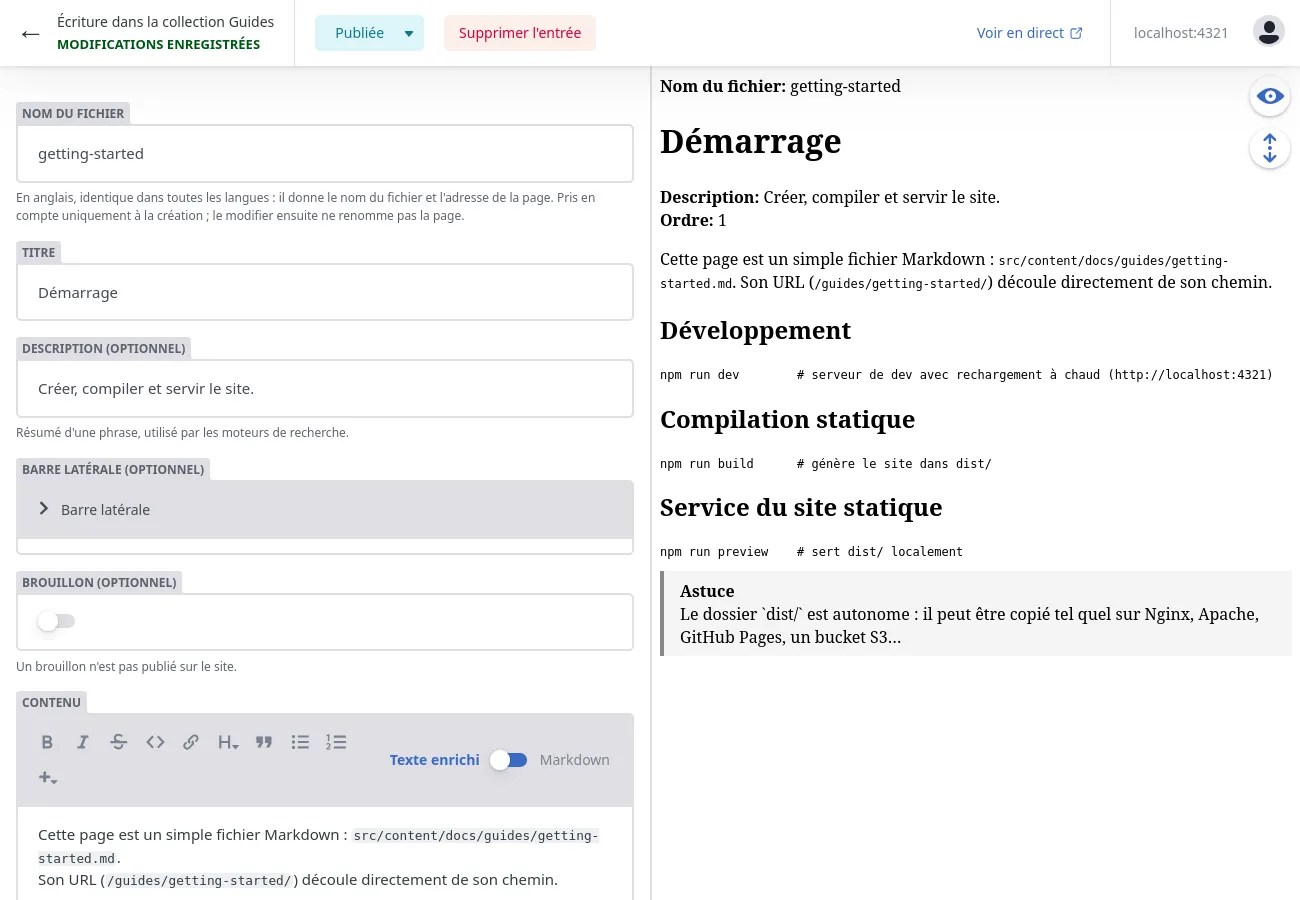1300x900 pixels.
Task: Click into the Contenu editor text area
Action: [325, 854]
